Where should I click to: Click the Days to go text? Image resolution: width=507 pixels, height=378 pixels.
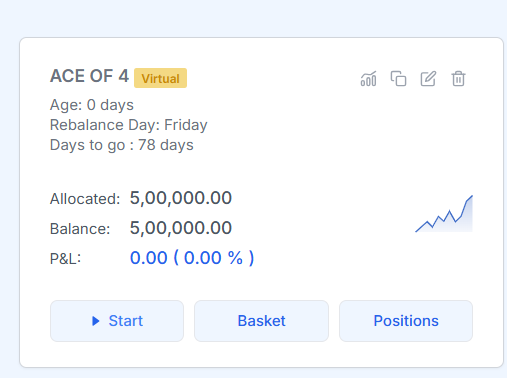(122, 145)
